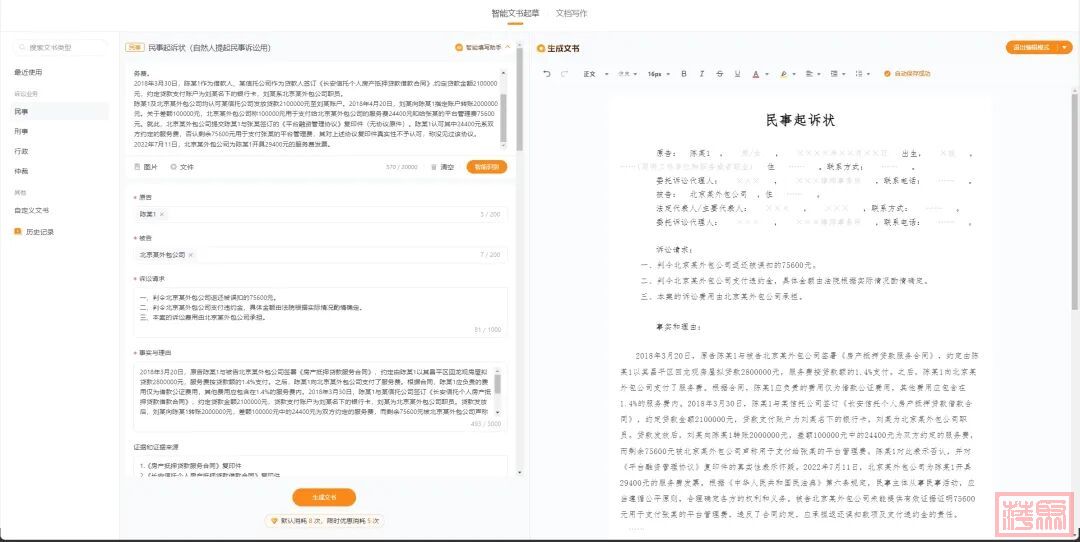Select 刑事 category in the sidebar
The height and width of the screenshot is (542, 1080).
click(22, 131)
